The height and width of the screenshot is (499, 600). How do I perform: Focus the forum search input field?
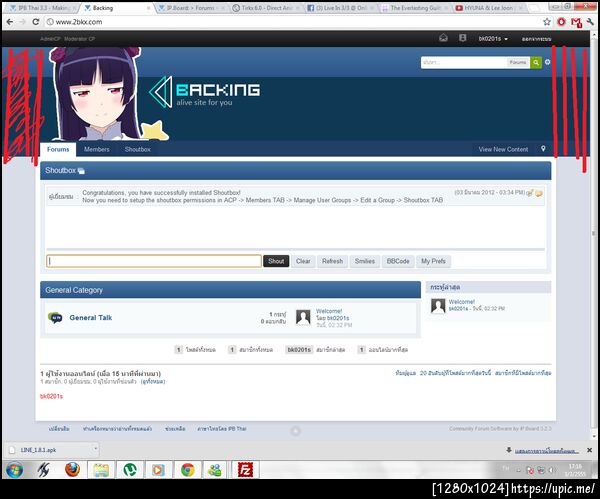[464, 62]
